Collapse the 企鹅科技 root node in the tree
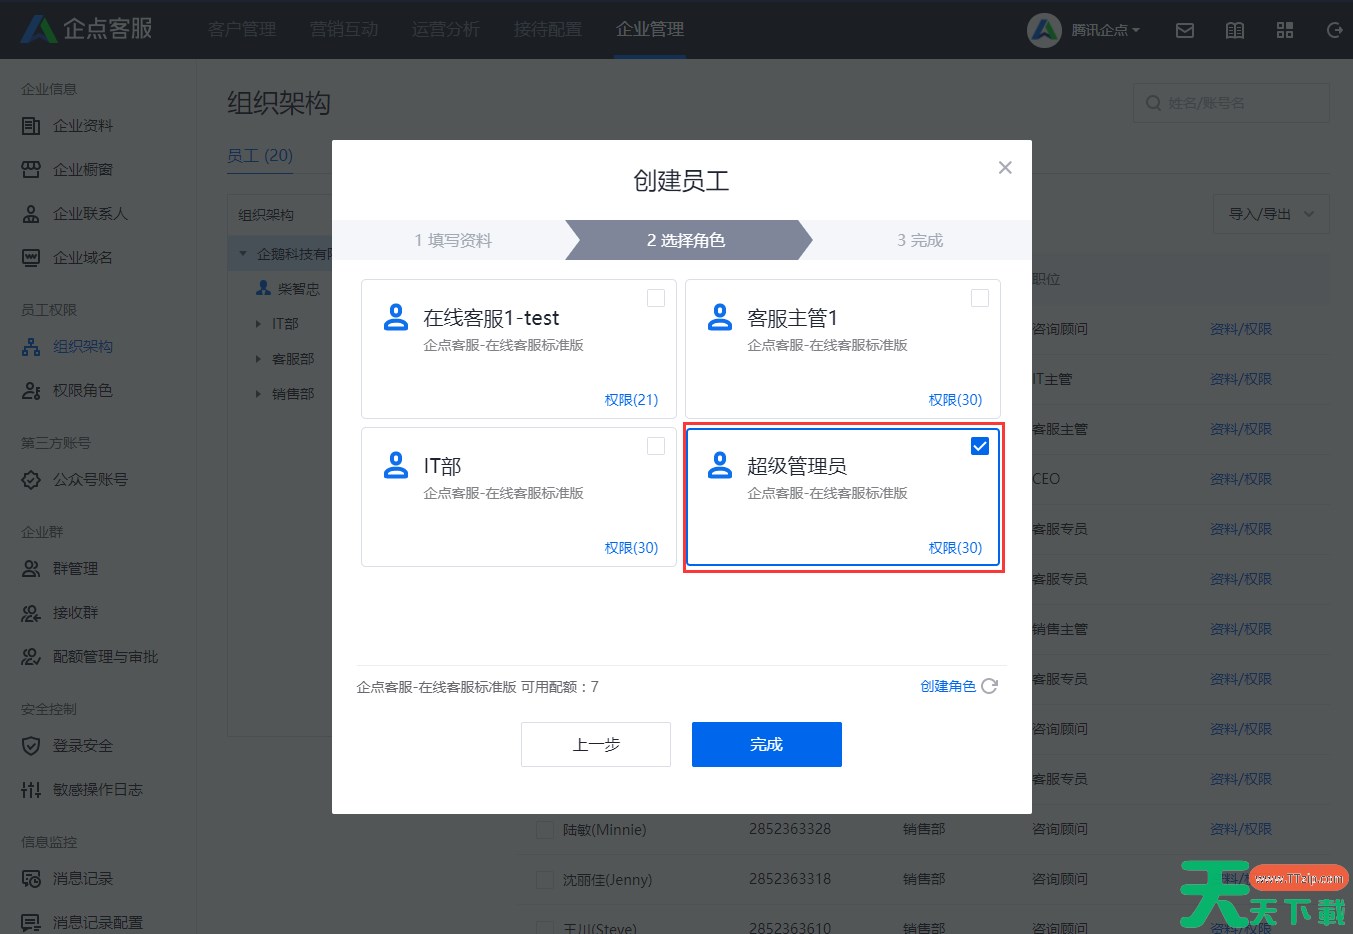 (242, 254)
